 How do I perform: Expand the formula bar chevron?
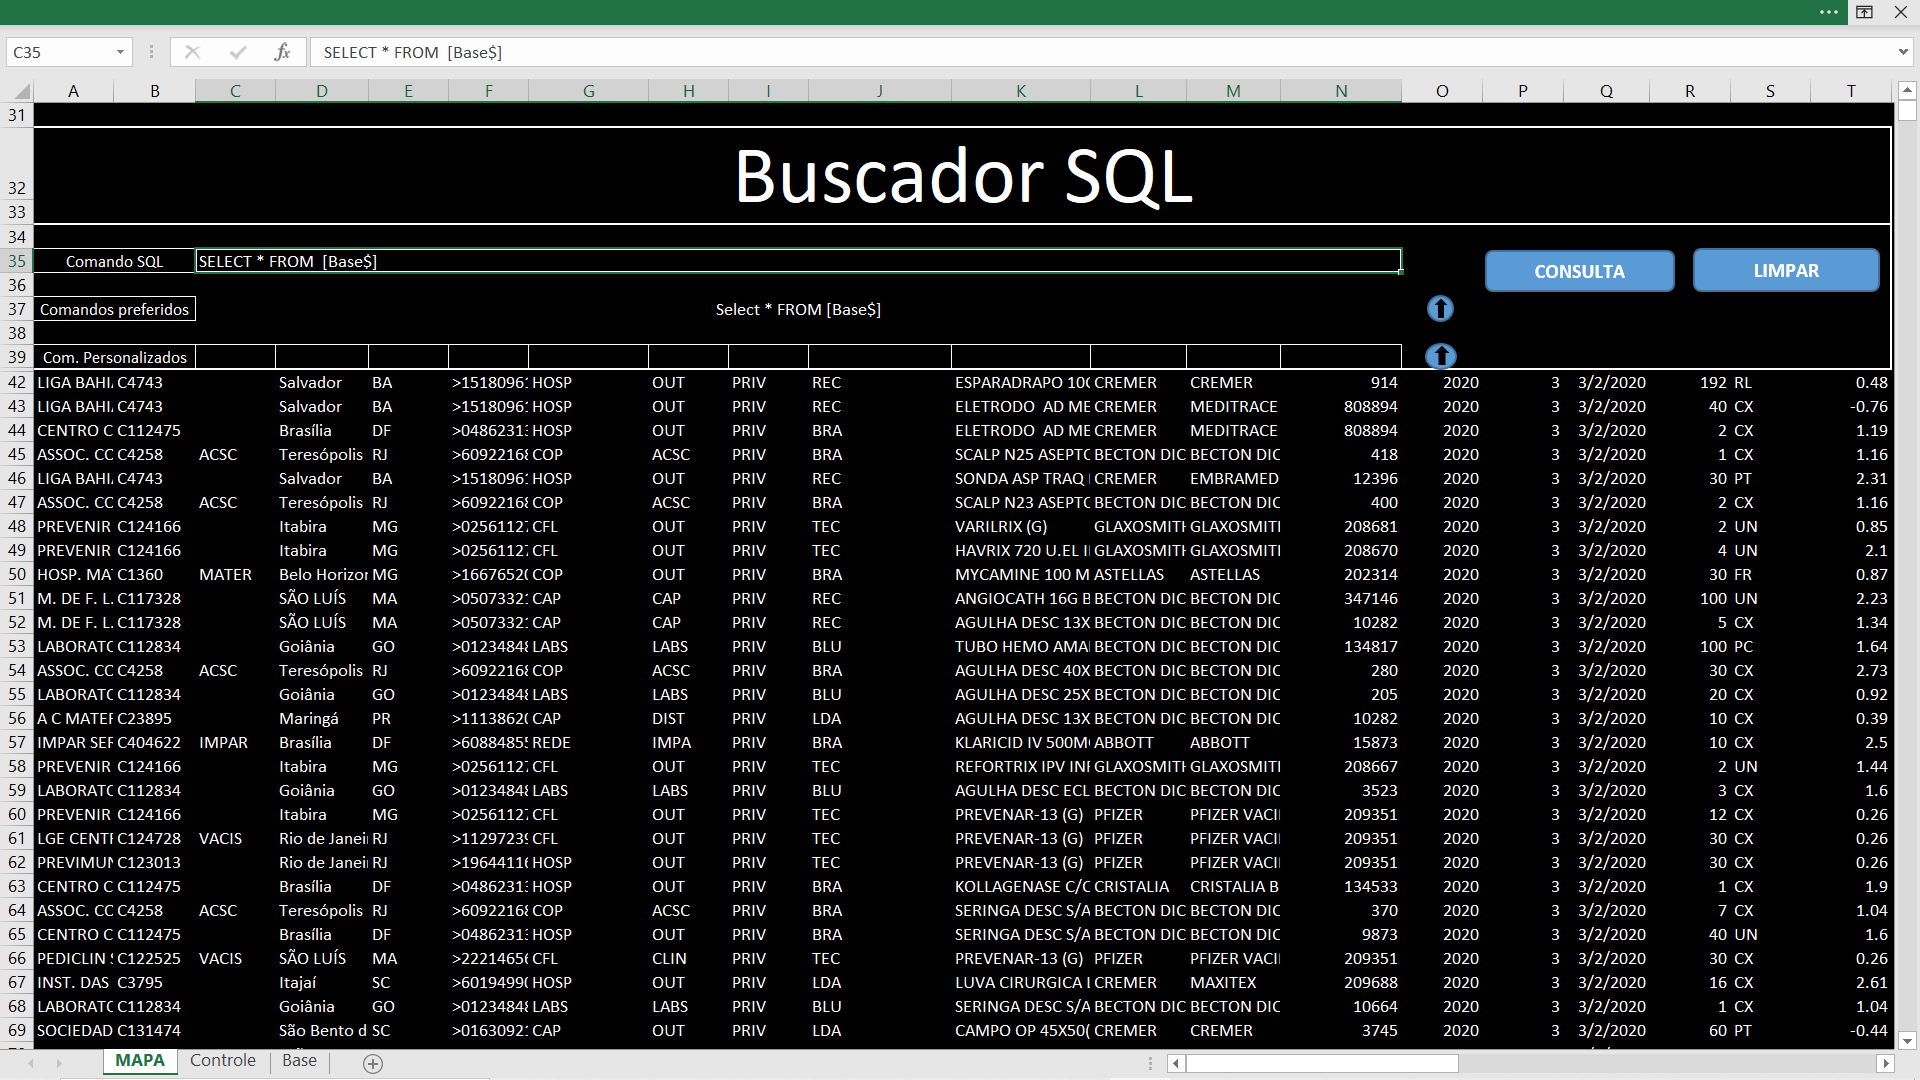click(x=1903, y=52)
